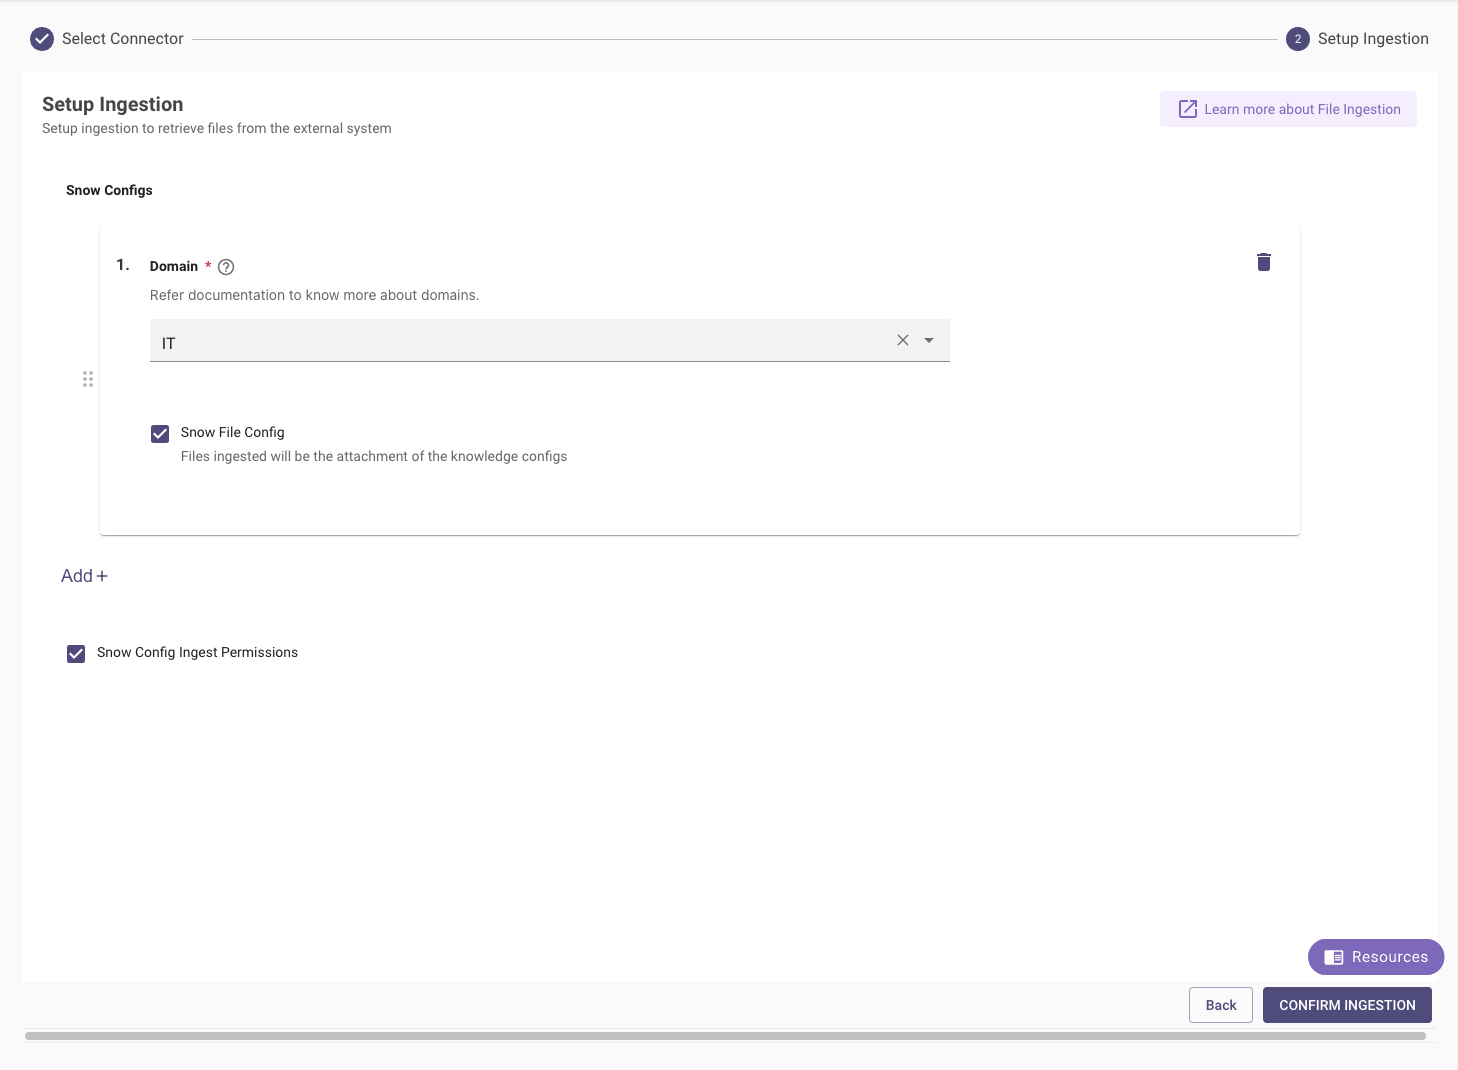This screenshot has width=1458, height=1070.
Task: Click the Select Connector completed step icon
Action: pos(42,39)
